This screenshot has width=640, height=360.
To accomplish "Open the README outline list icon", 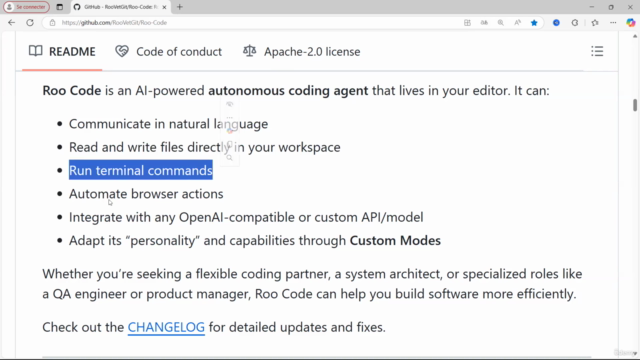I will tap(597, 51).
